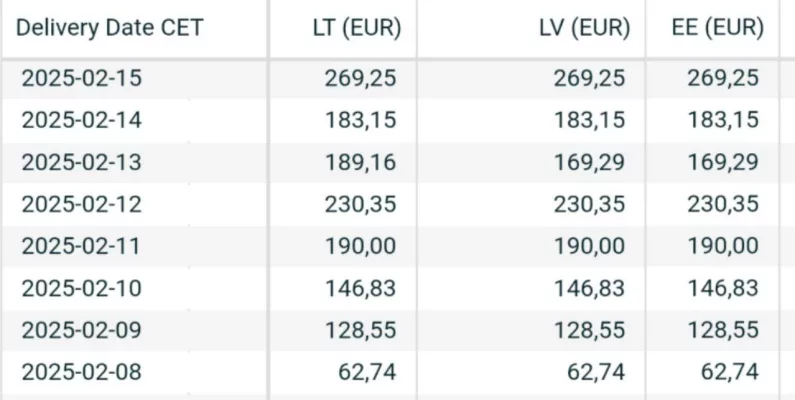This screenshot has height=400, width=795.
Task: Select the LT price for 2025-02-12
Action: [360, 205]
